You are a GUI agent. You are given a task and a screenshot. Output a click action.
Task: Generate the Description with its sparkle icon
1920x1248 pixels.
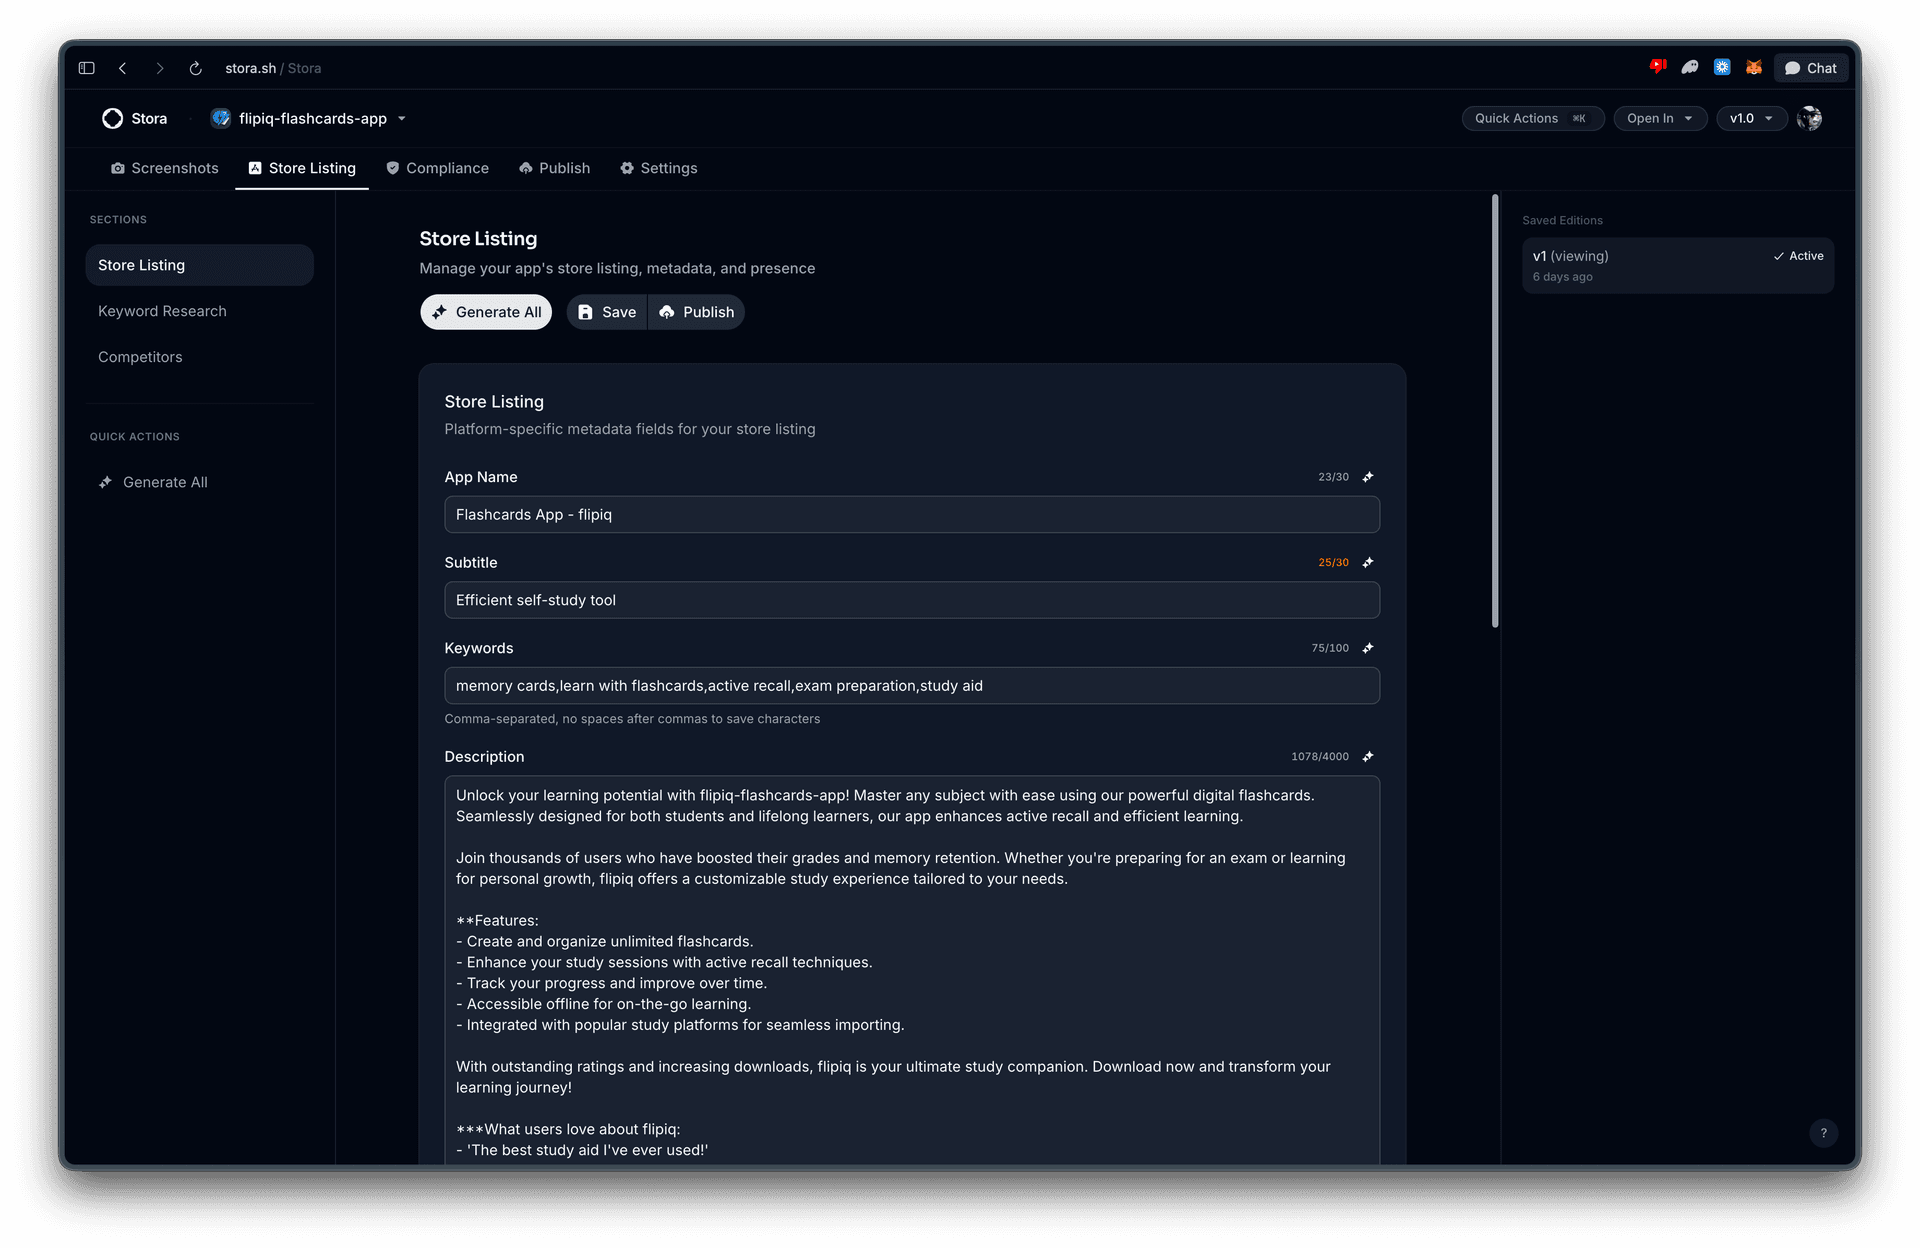coord(1368,757)
